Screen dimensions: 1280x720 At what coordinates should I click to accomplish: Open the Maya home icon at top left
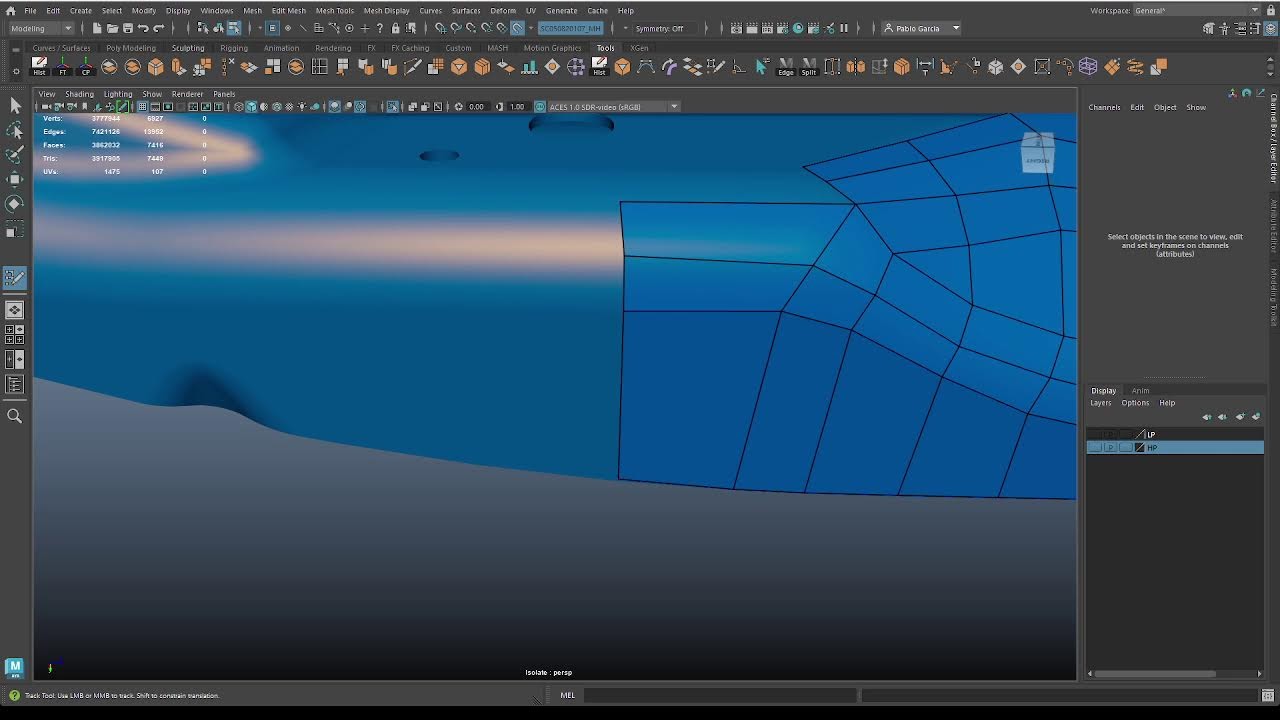(x=11, y=10)
